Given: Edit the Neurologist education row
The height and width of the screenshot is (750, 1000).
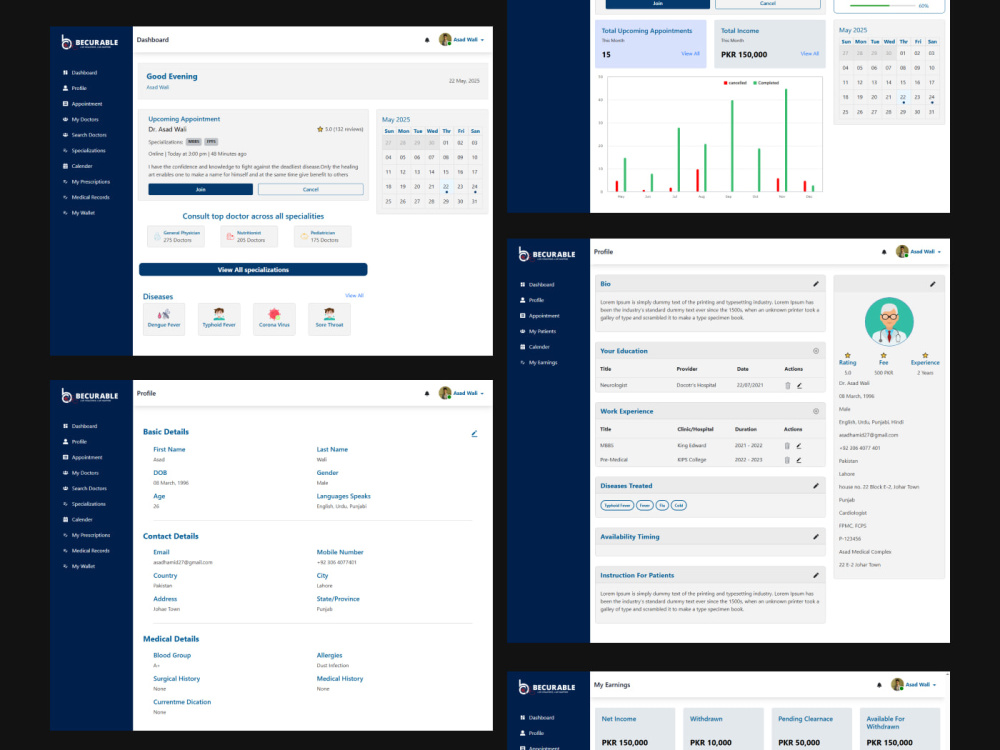Looking at the screenshot, I should pos(799,386).
